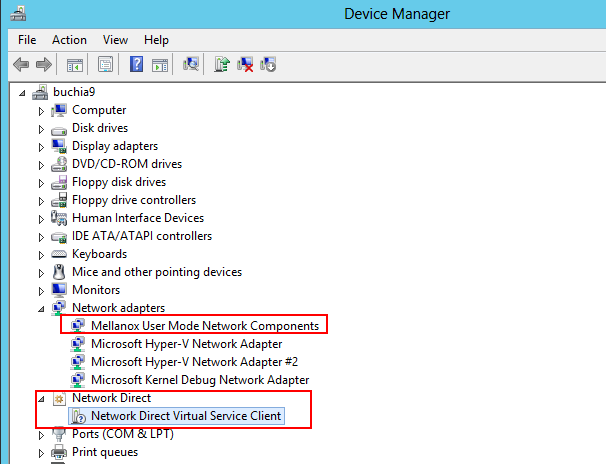Scan for hardware changes icon
The width and height of the screenshot is (606, 464).
point(192,65)
